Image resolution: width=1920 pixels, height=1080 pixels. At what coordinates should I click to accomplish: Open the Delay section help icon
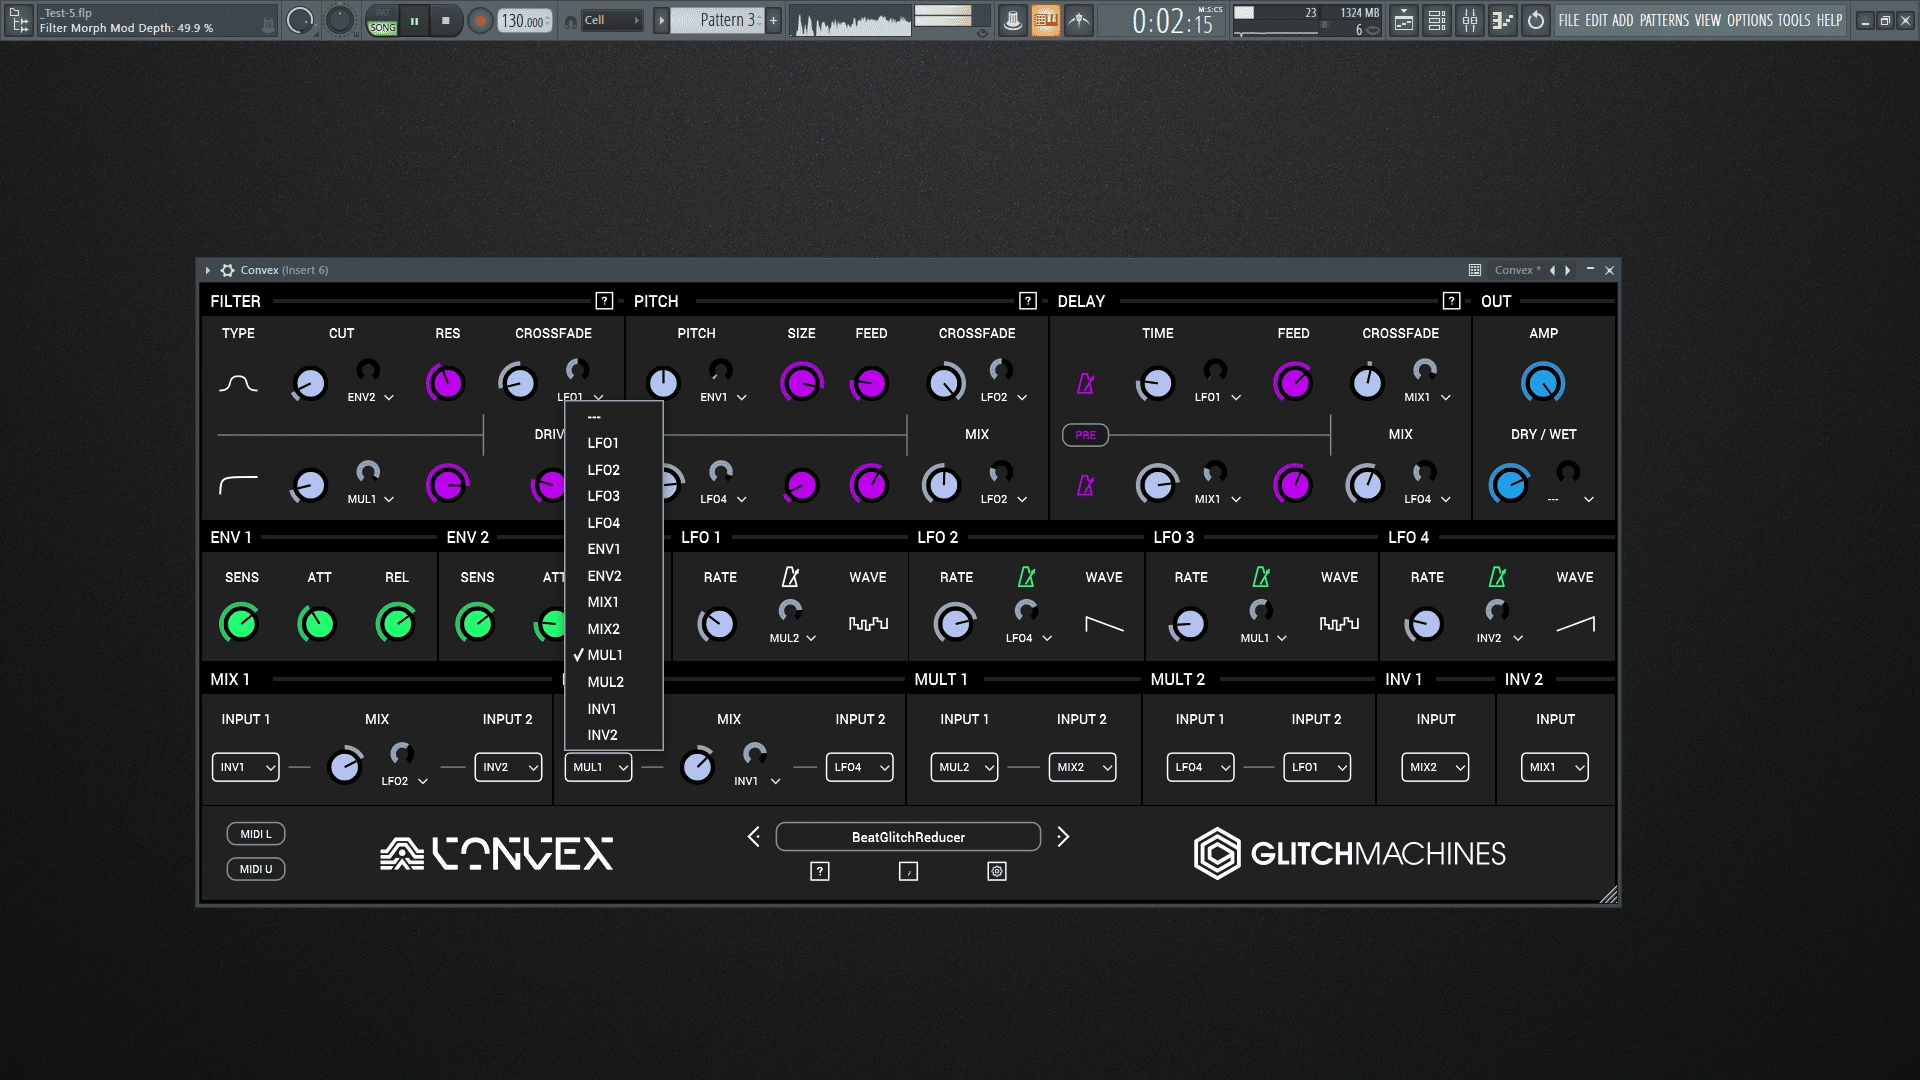pos(1451,301)
